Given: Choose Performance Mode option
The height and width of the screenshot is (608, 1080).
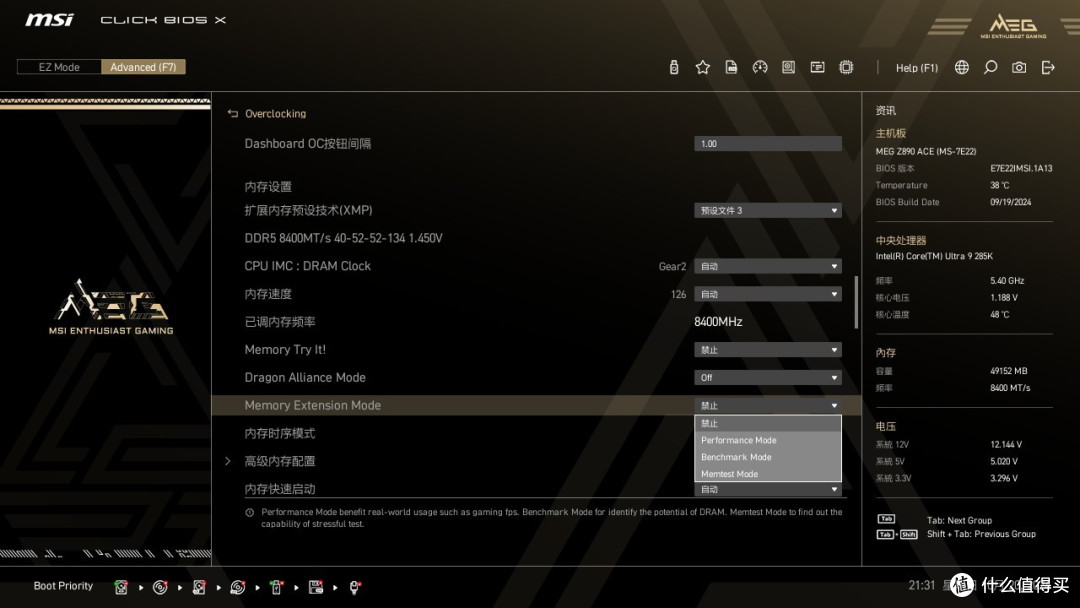Looking at the screenshot, I should (767, 440).
